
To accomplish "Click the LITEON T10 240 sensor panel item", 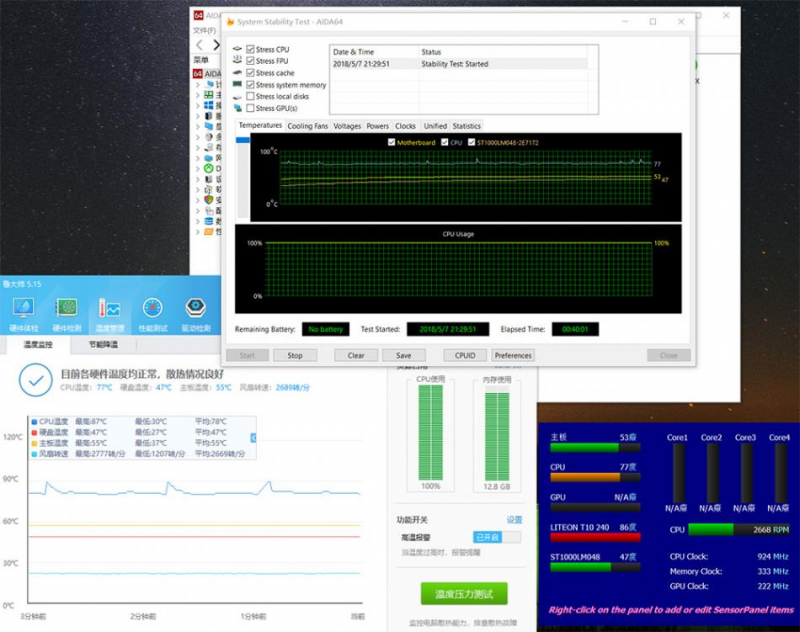I will [595, 532].
